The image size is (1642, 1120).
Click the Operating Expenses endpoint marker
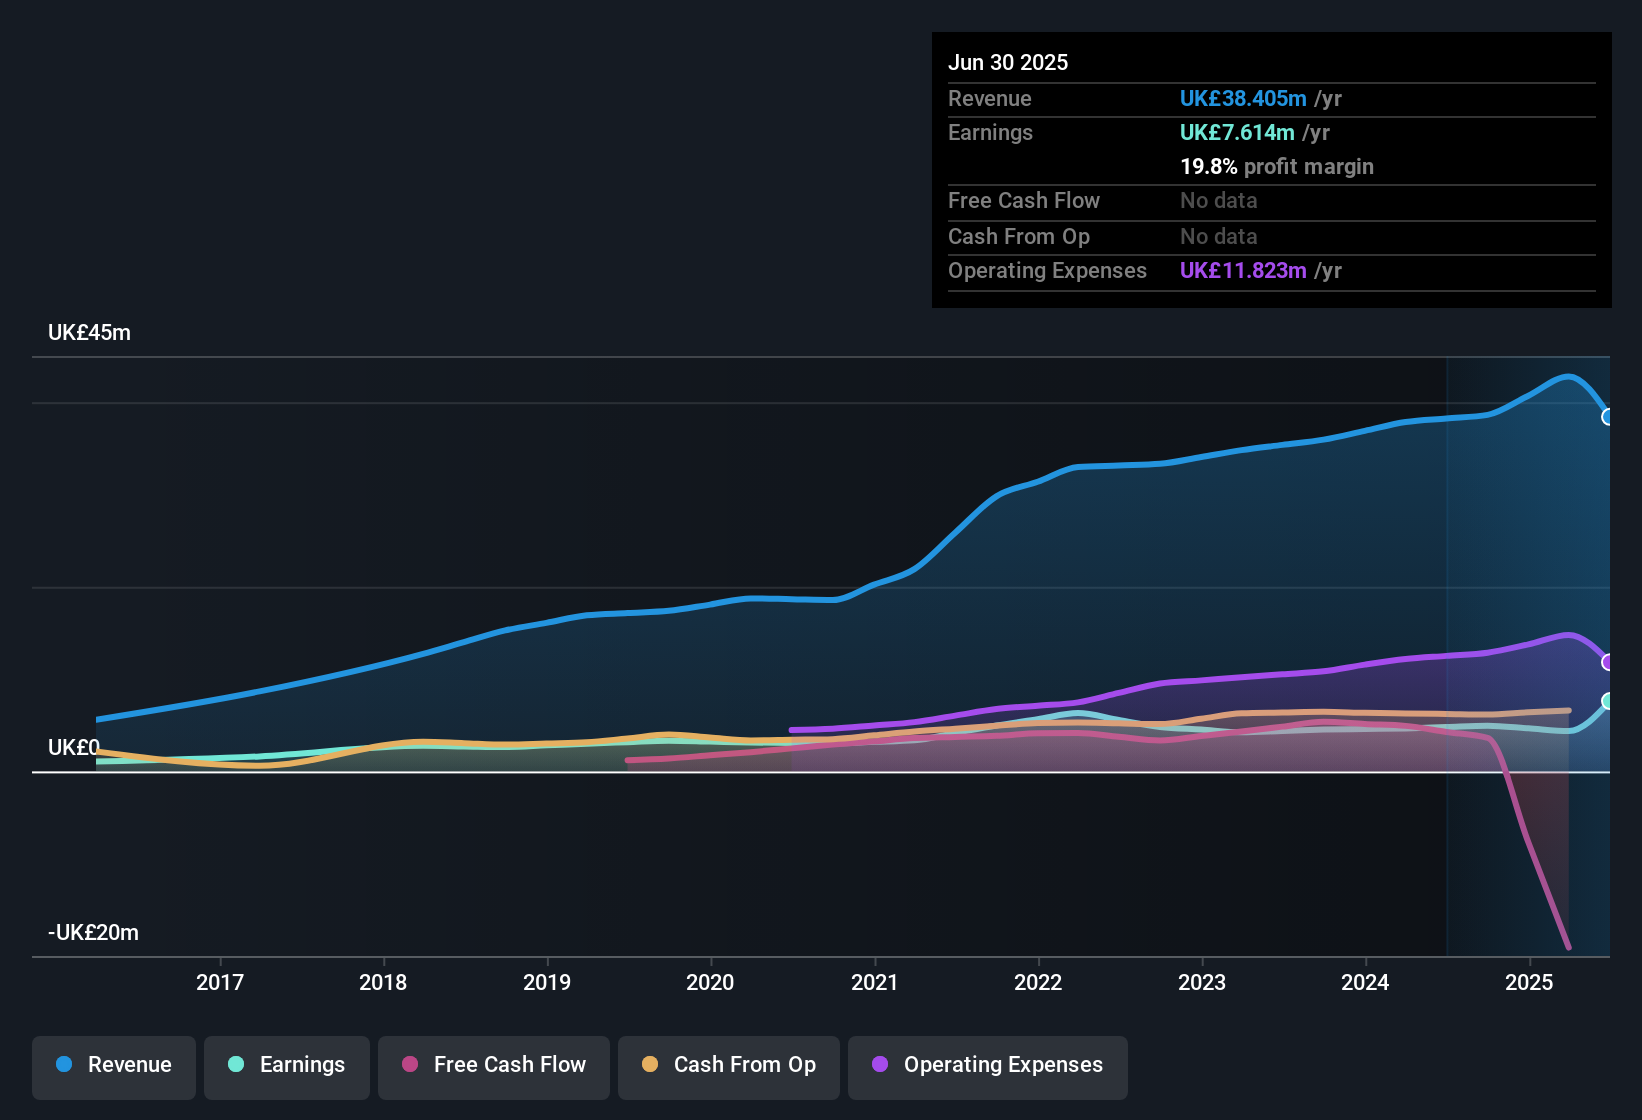(x=1608, y=661)
